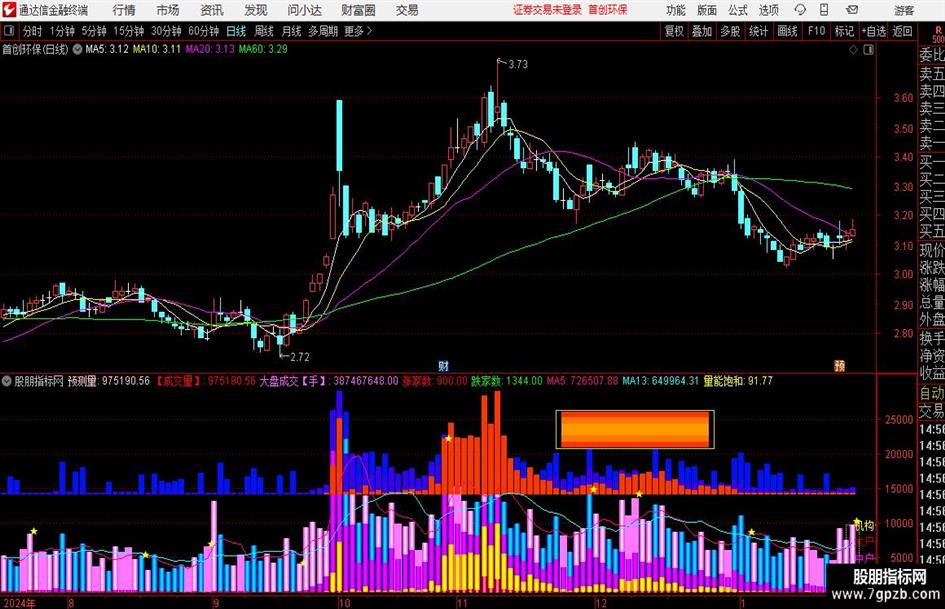Screen dimensions: 945x609
Task: Open the 发现 menu
Action: [256, 10]
